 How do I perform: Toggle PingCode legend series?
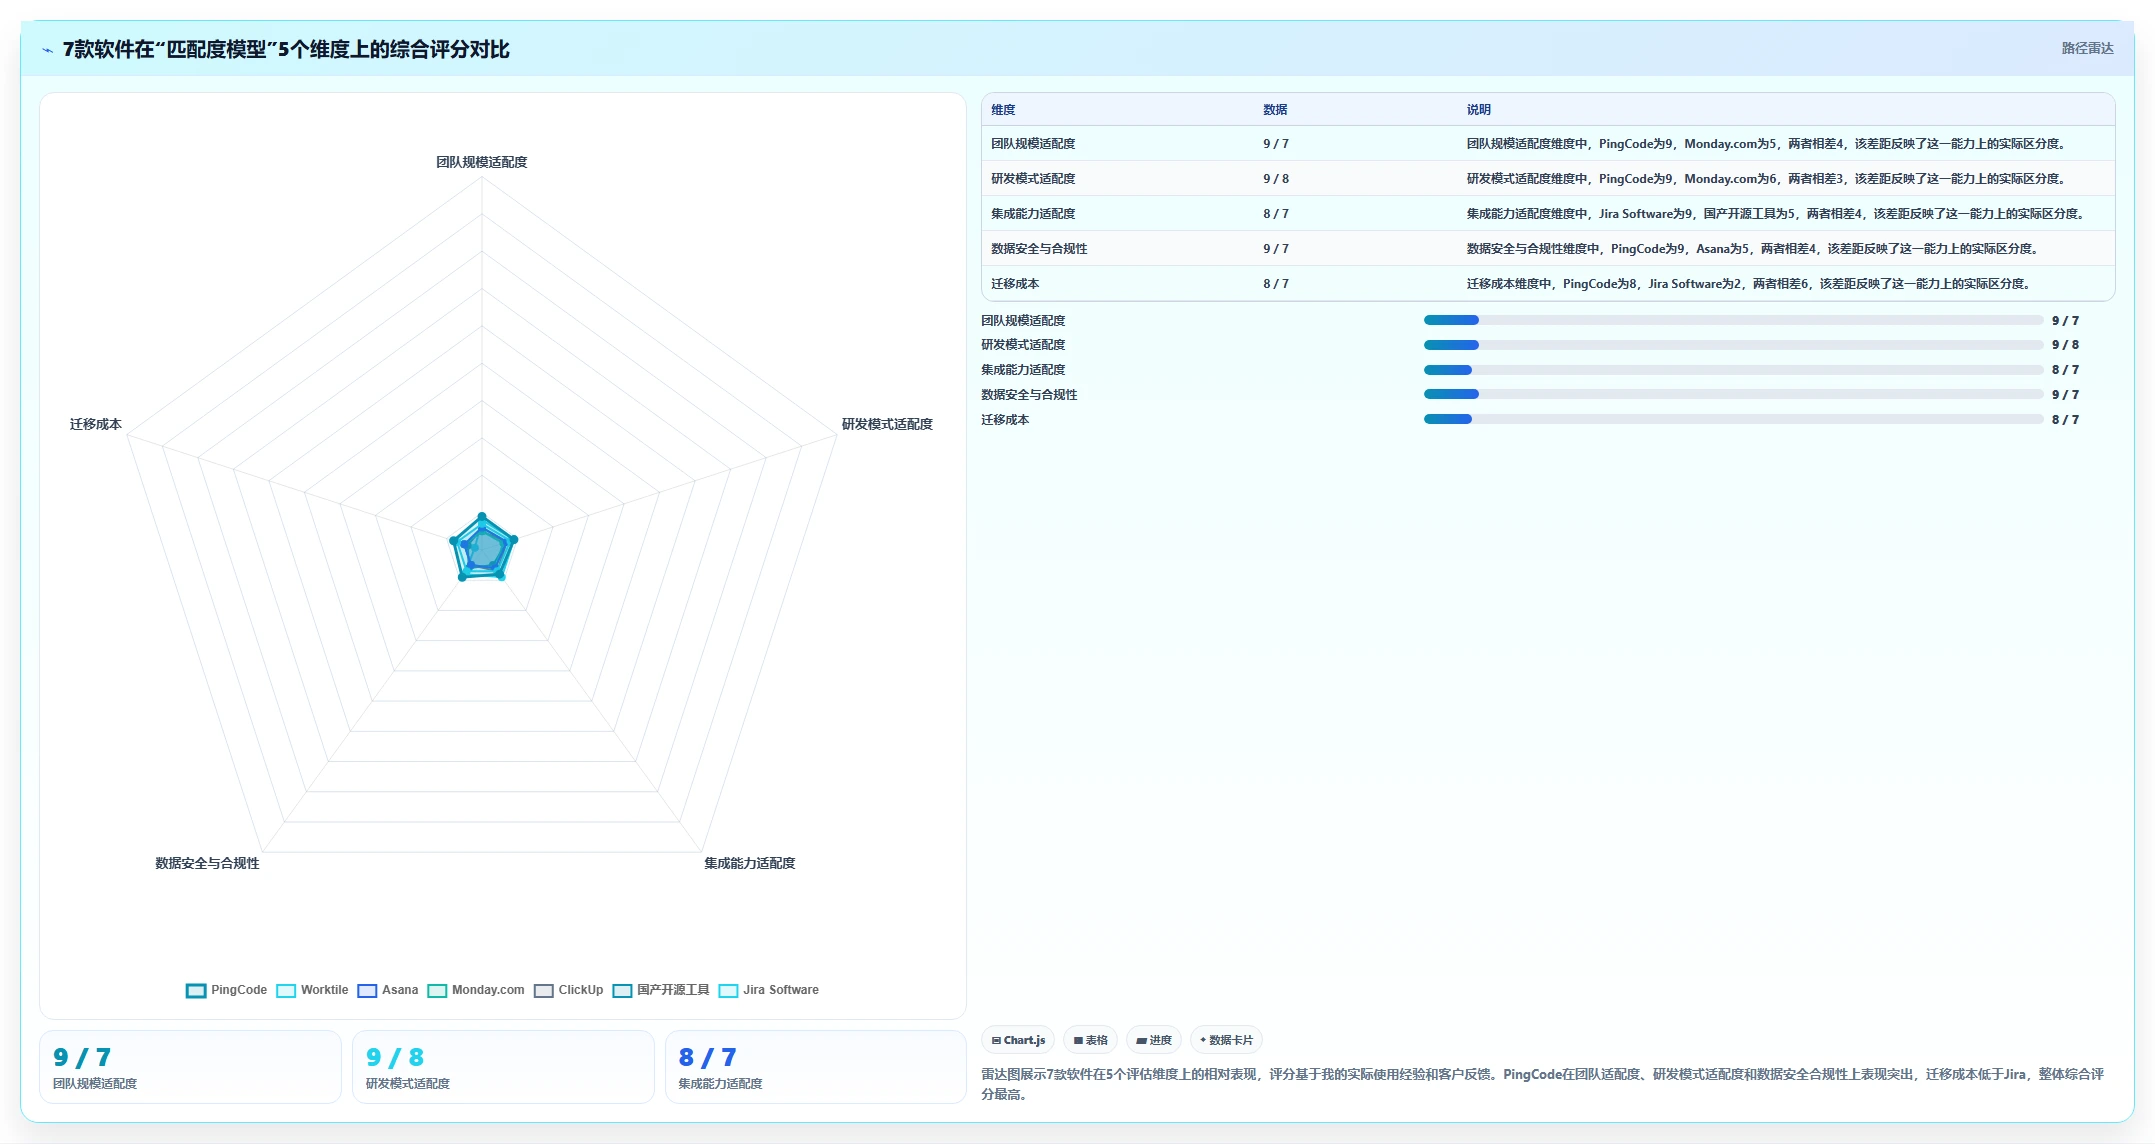[x=227, y=990]
